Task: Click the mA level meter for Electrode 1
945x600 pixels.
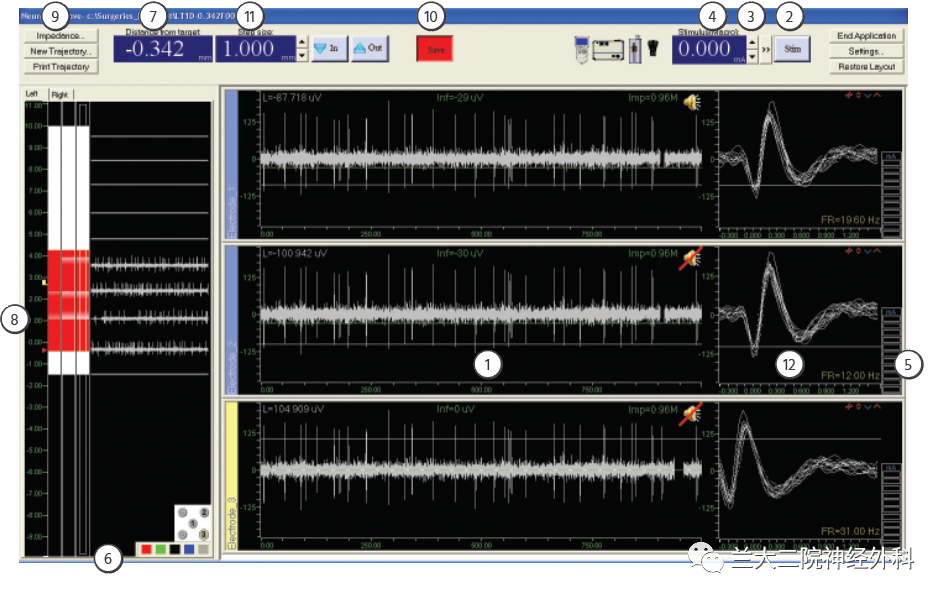Action: coord(891,195)
